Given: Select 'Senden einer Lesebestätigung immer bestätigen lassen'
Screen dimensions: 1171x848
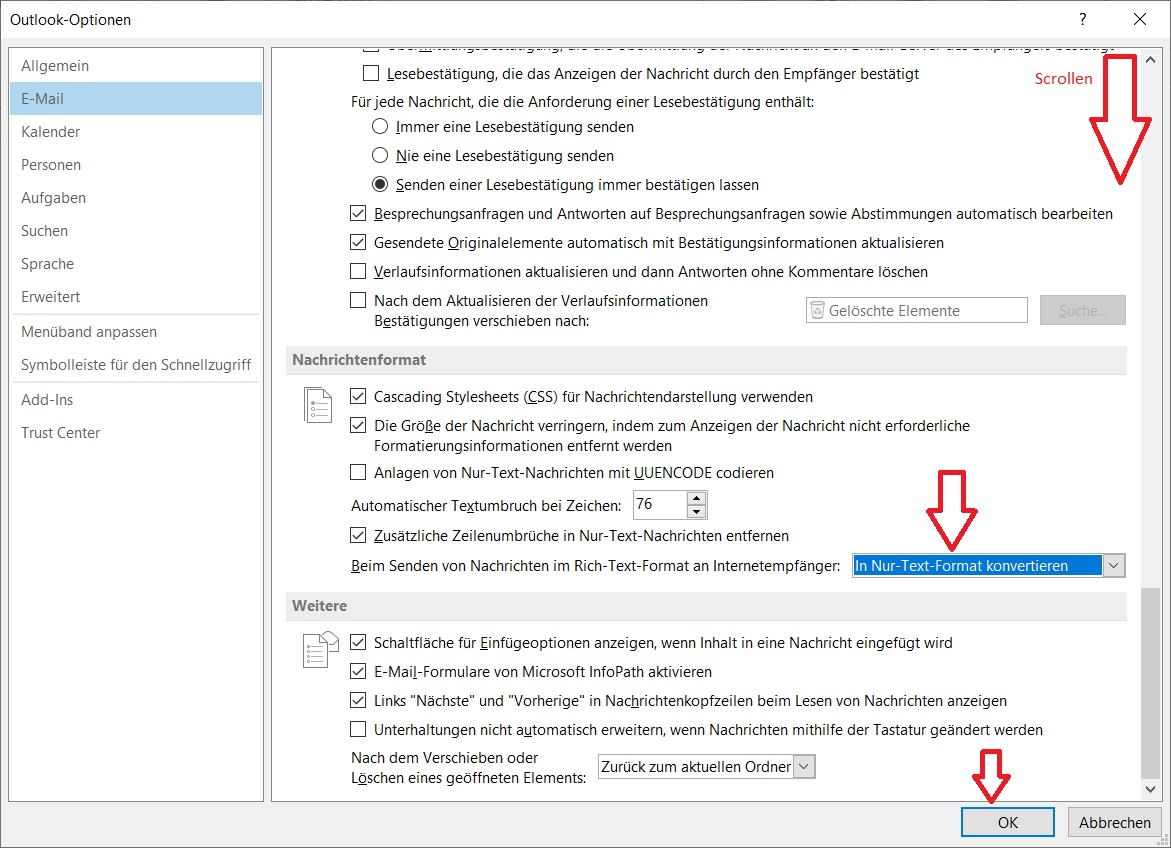Looking at the screenshot, I should tap(380, 184).
